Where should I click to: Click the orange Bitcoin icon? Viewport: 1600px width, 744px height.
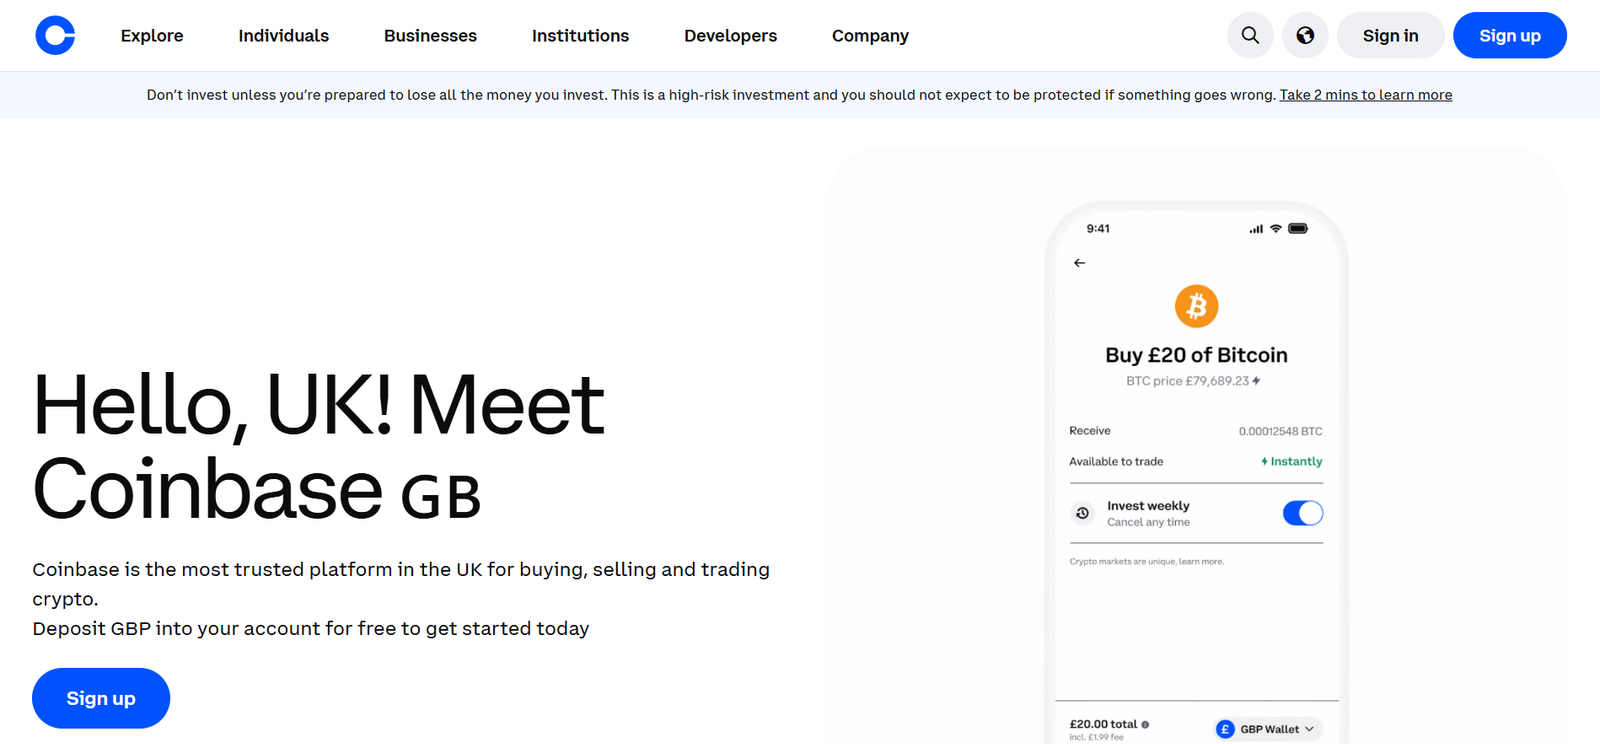click(1196, 306)
